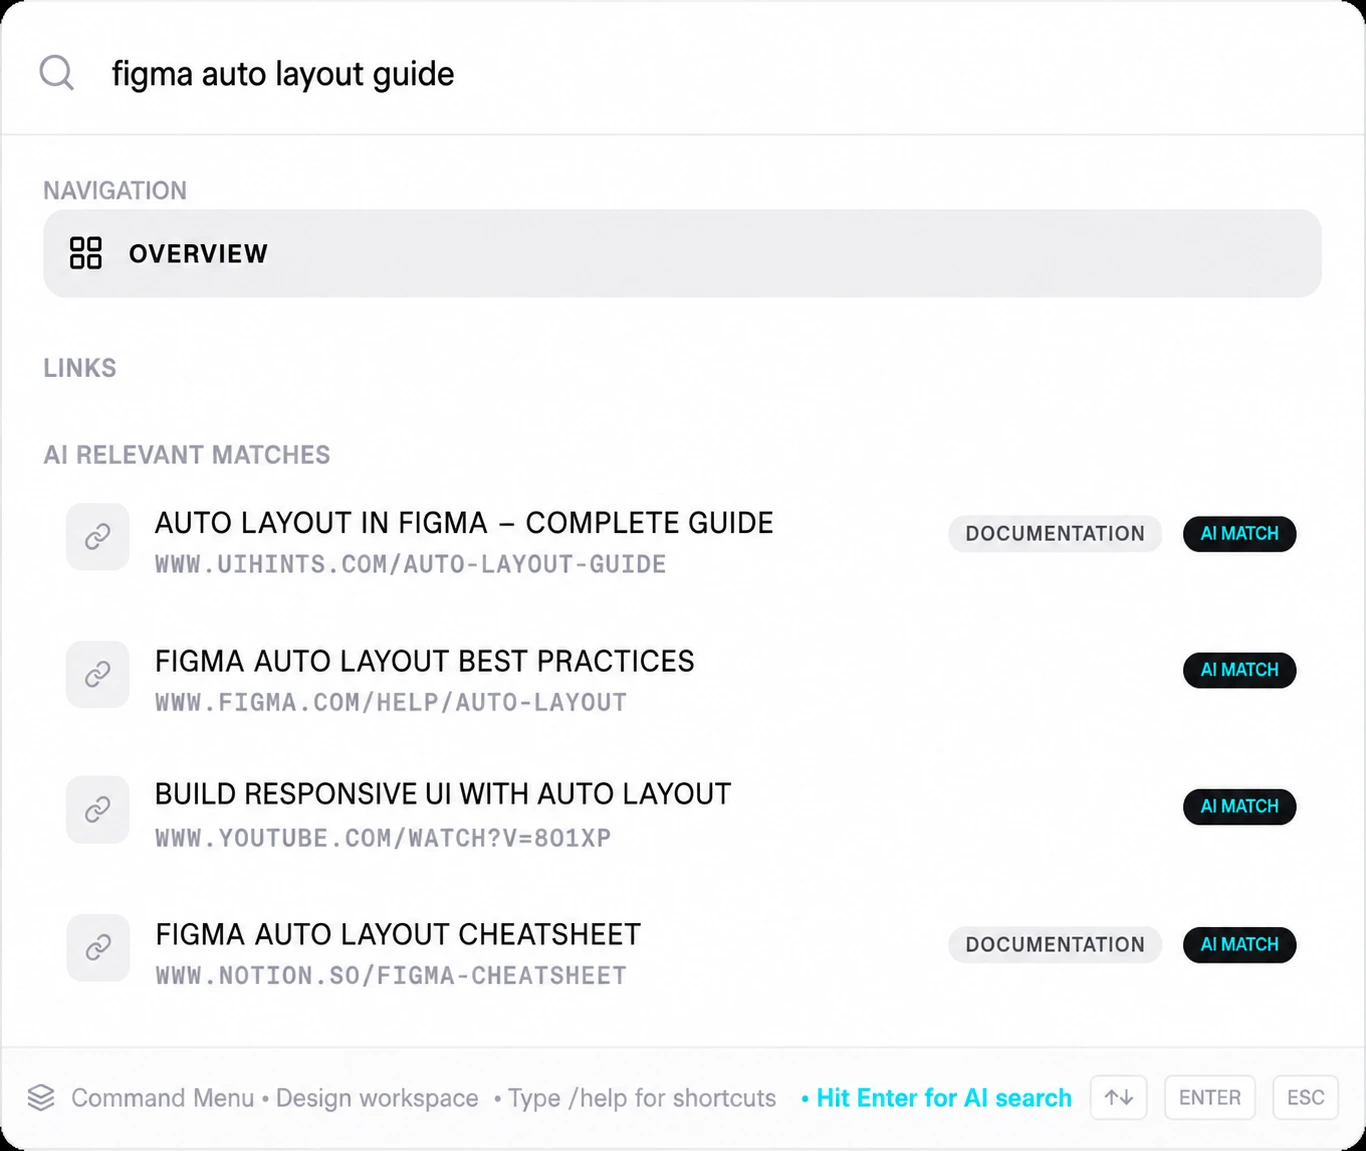
Task: Click Documentation tag on Cheatsheet row
Action: pyautogui.click(x=1055, y=945)
